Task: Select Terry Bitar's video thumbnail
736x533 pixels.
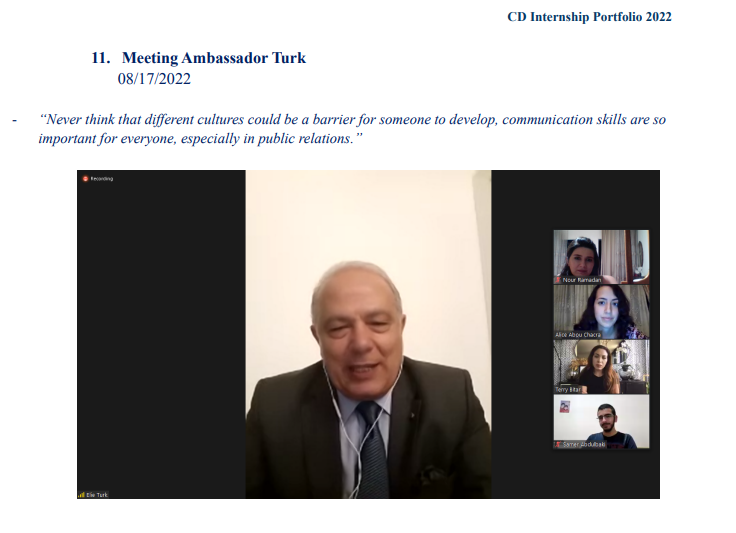Action: click(601, 366)
